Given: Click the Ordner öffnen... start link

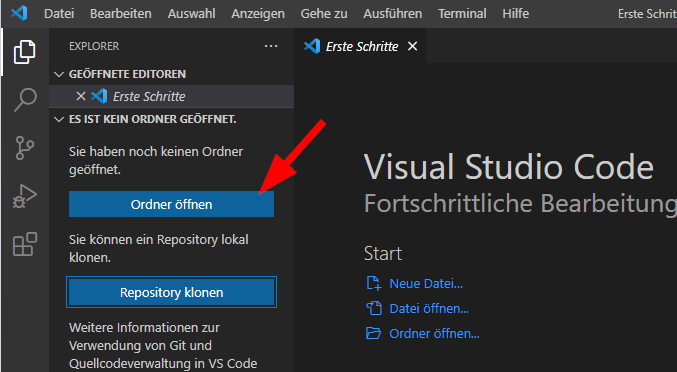Looking at the screenshot, I should tap(434, 334).
